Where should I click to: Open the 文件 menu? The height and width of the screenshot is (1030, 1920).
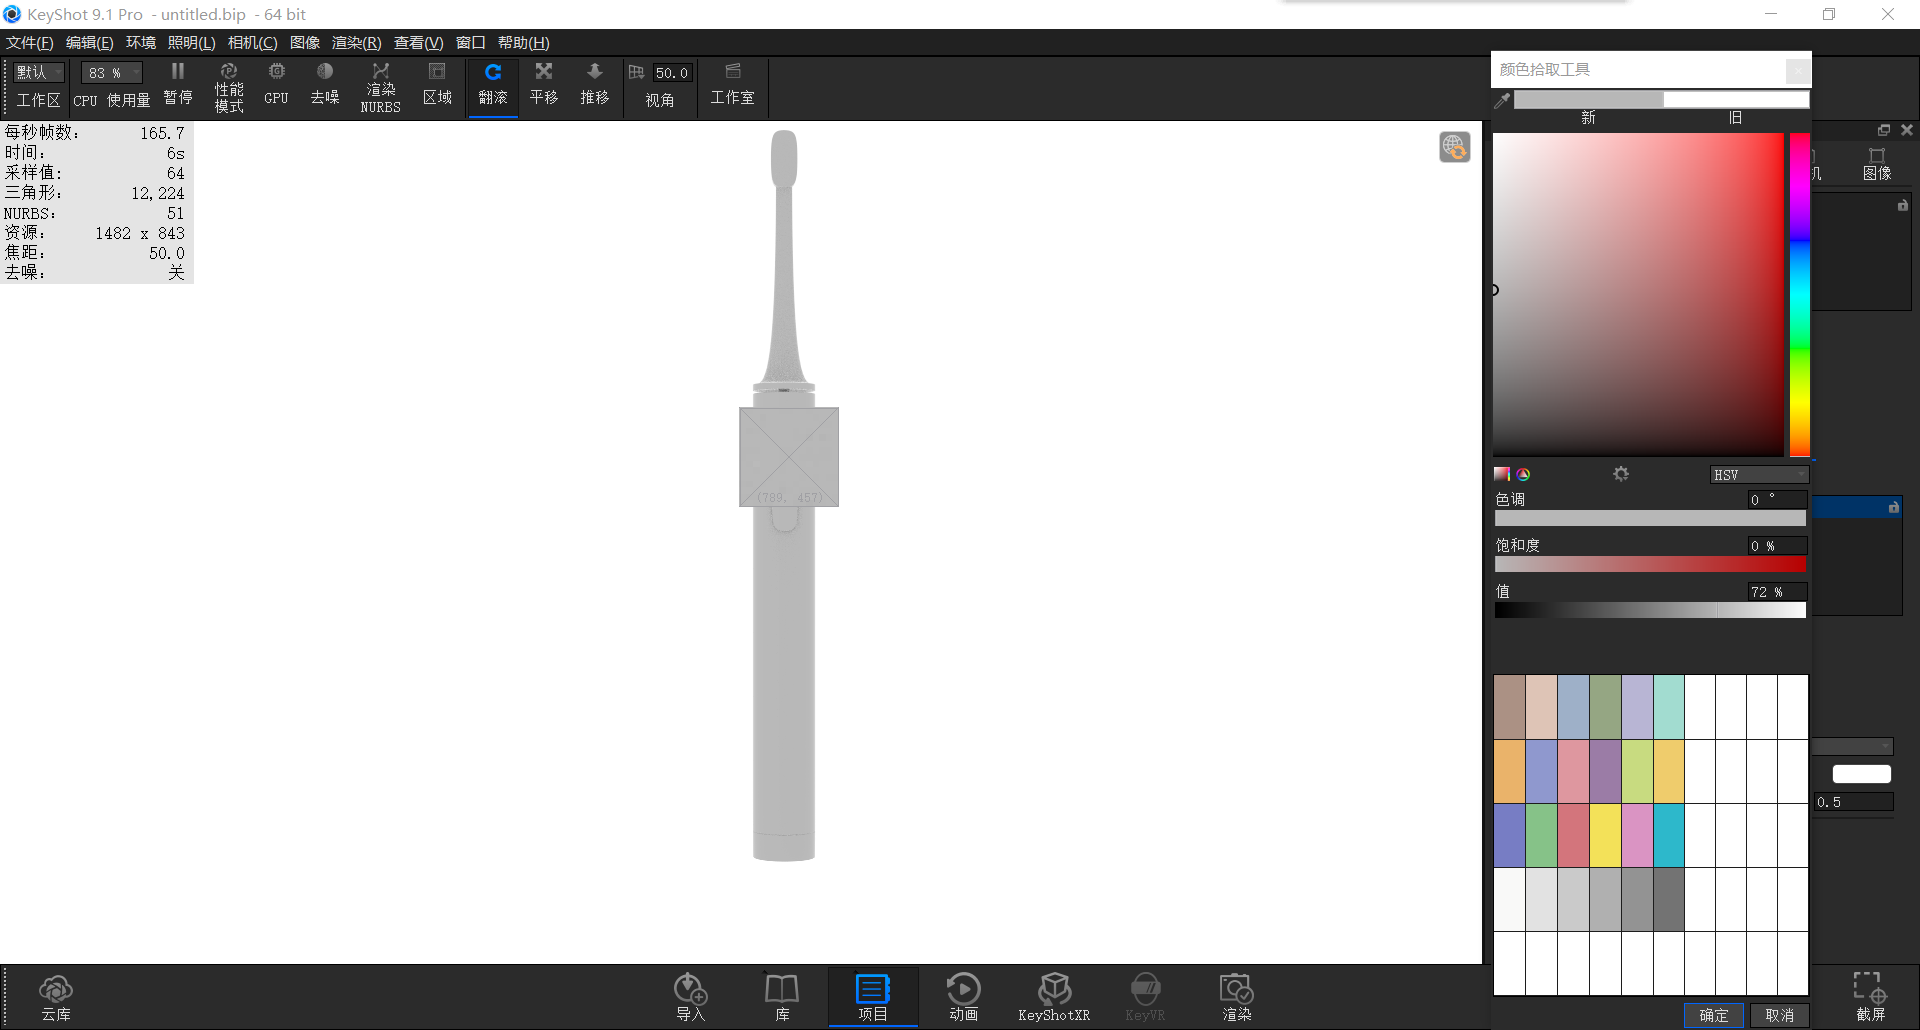coord(28,42)
